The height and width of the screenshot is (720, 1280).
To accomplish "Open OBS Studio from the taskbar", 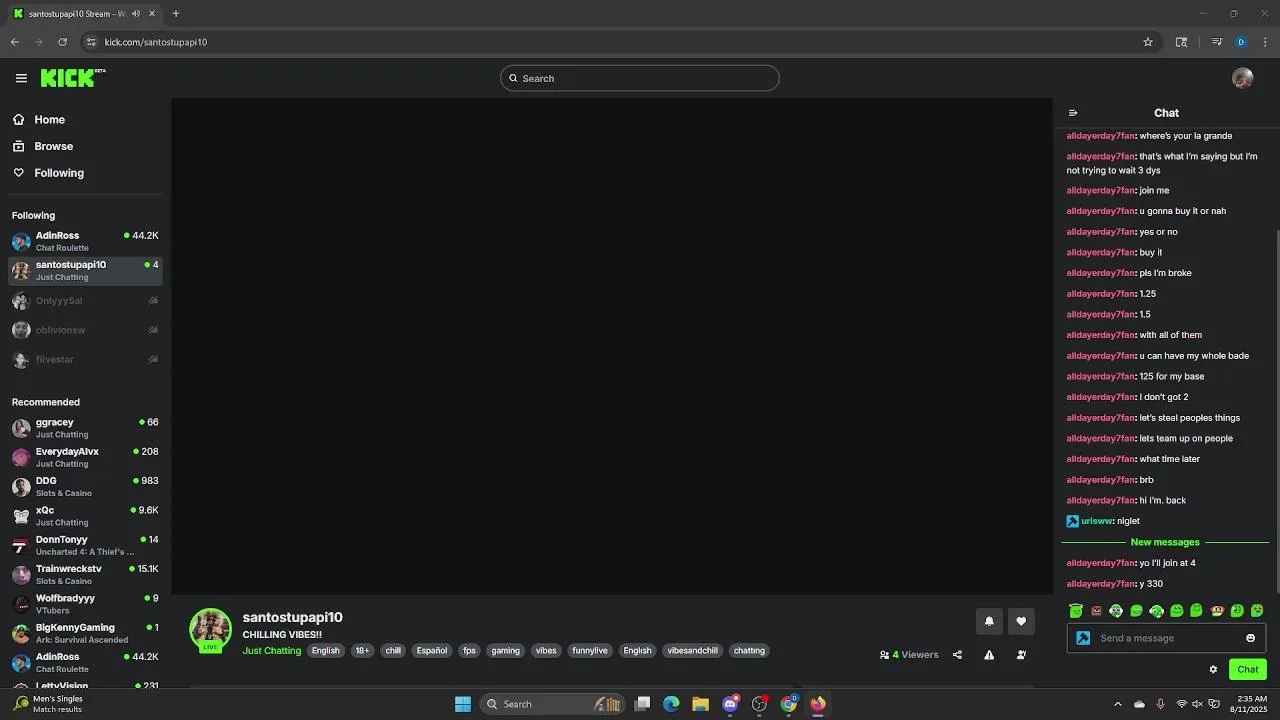I will (759, 704).
